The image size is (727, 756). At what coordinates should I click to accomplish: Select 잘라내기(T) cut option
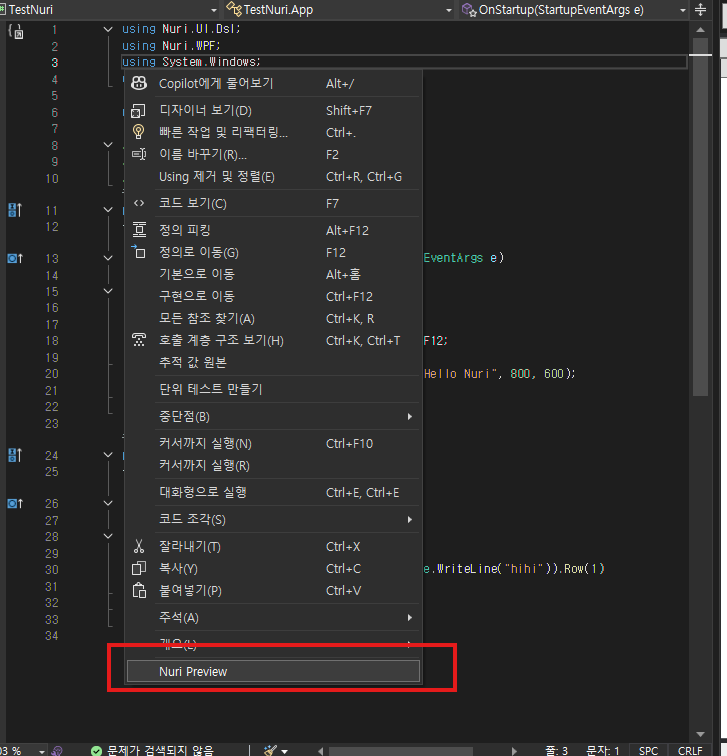[x=273, y=547]
